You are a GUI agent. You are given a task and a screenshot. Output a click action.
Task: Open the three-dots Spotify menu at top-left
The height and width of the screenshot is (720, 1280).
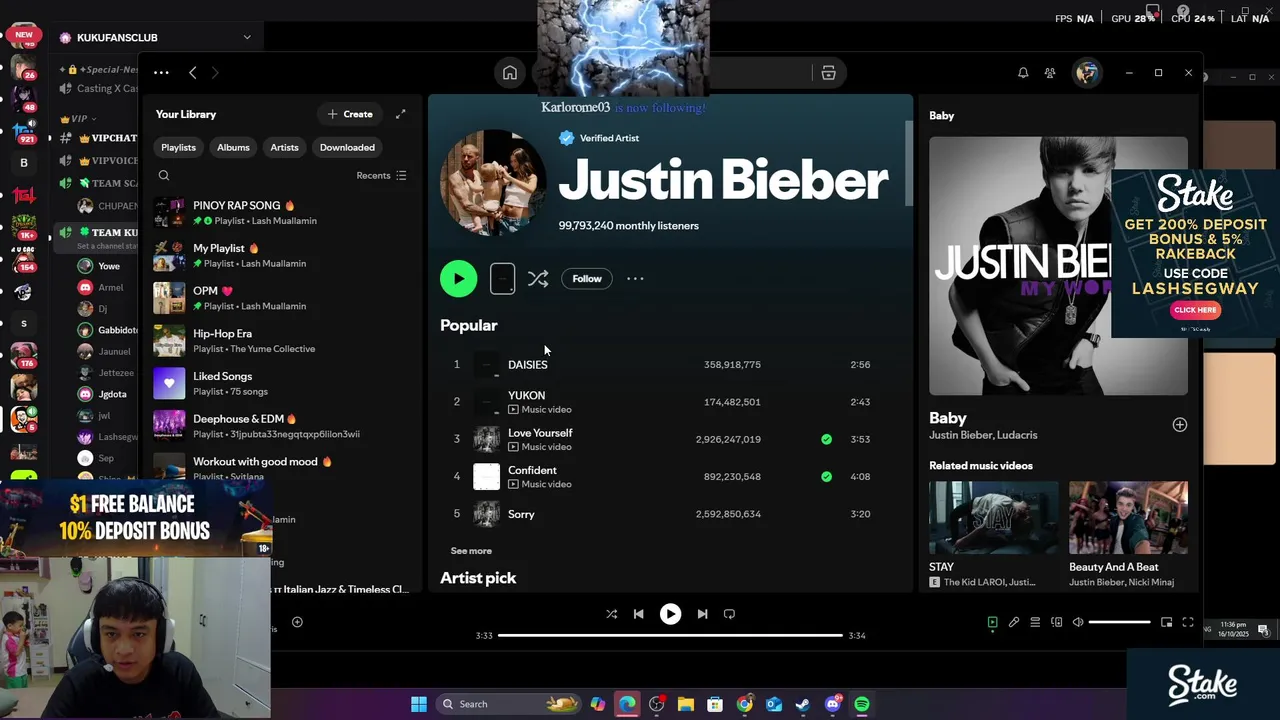pyautogui.click(x=161, y=73)
